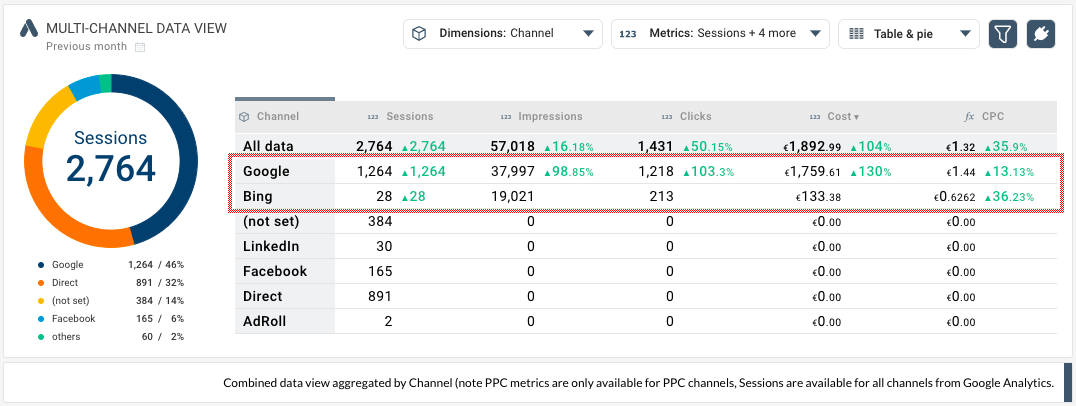Click the 19,021 Bing impressions value
Viewport: 1076px width, 406px height.
(x=513, y=197)
